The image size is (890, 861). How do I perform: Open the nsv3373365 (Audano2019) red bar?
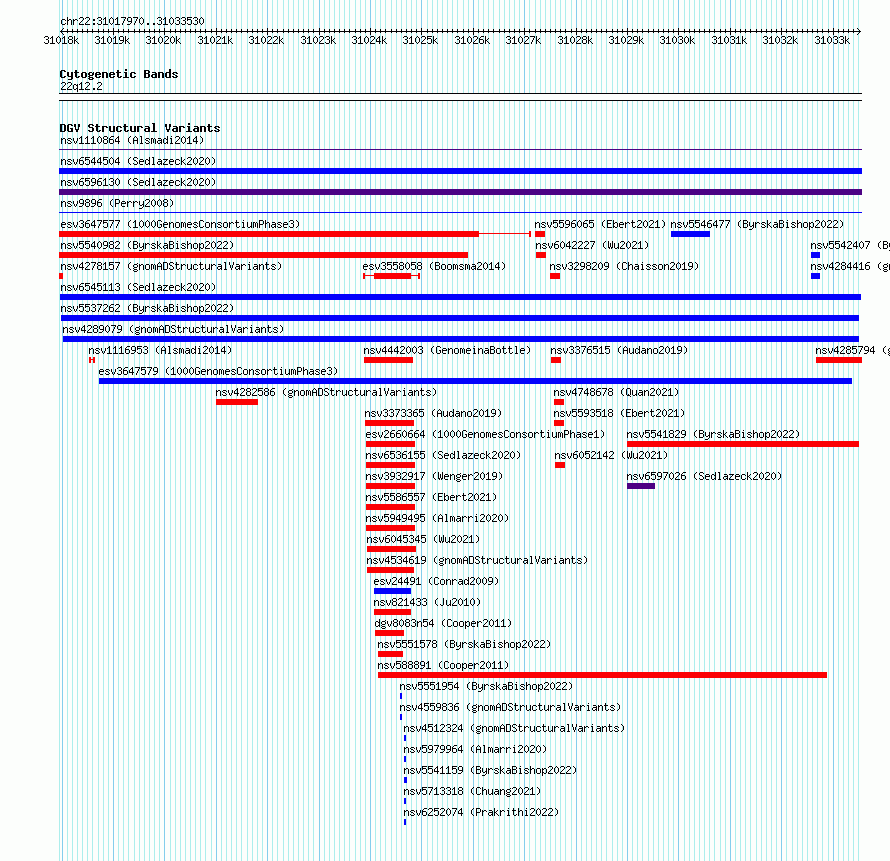389,423
